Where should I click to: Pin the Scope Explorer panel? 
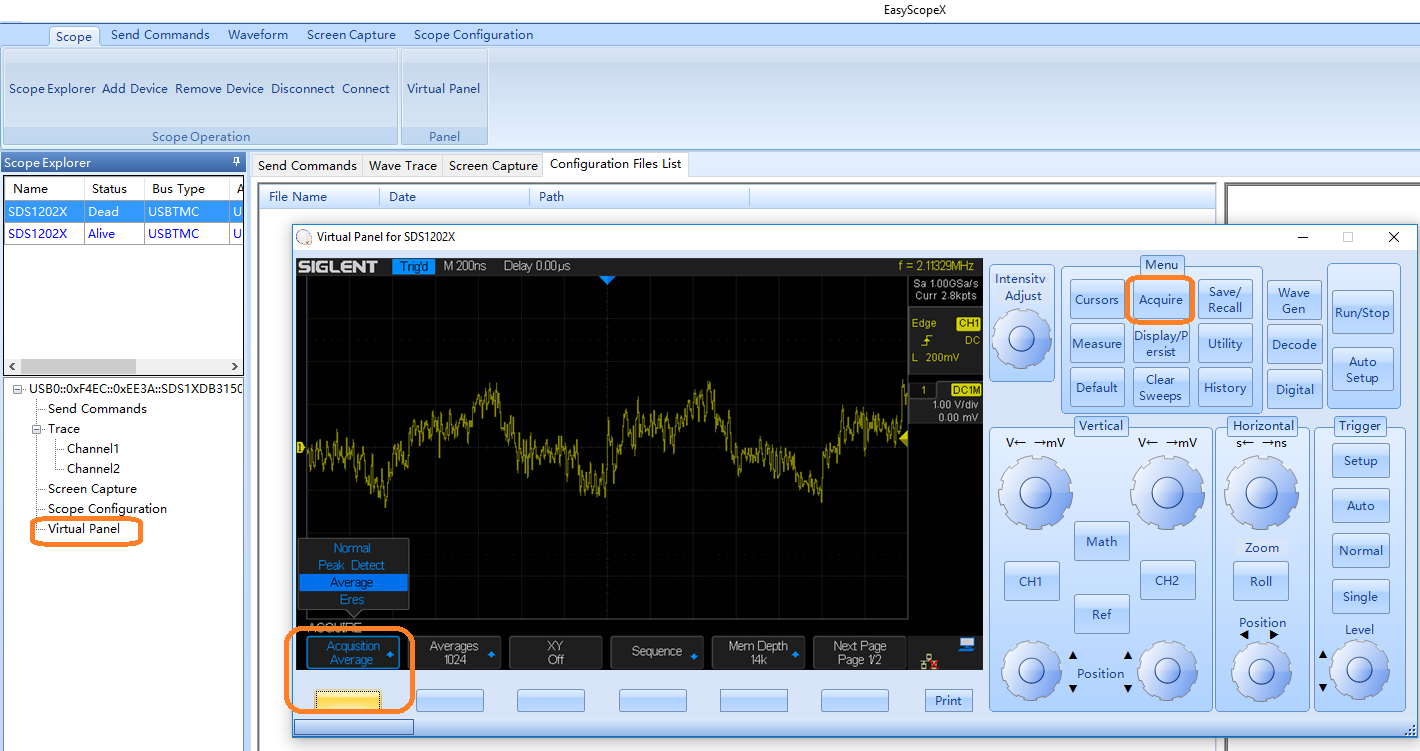[x=236, y=162]
